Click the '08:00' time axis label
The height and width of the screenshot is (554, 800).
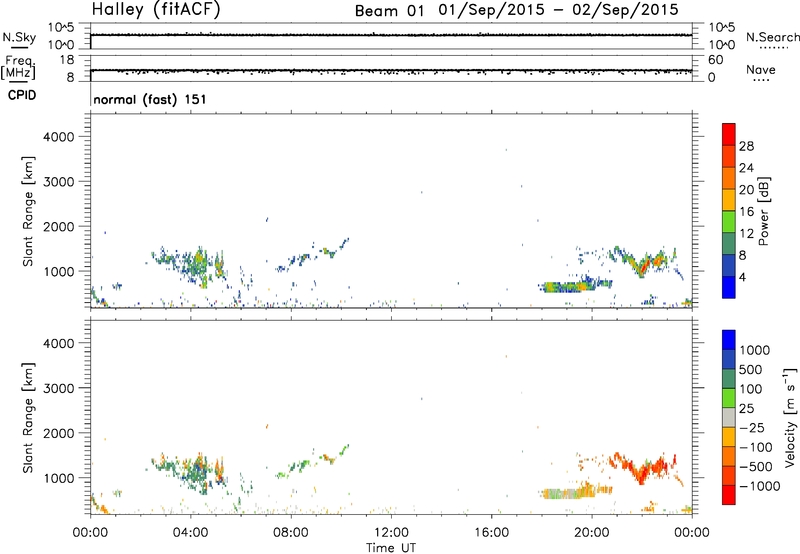click(290, 533)
